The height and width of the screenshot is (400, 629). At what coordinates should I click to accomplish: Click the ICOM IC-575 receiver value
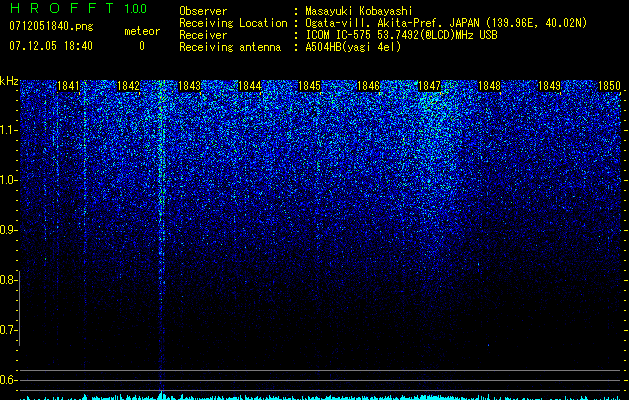pos(401,35)
